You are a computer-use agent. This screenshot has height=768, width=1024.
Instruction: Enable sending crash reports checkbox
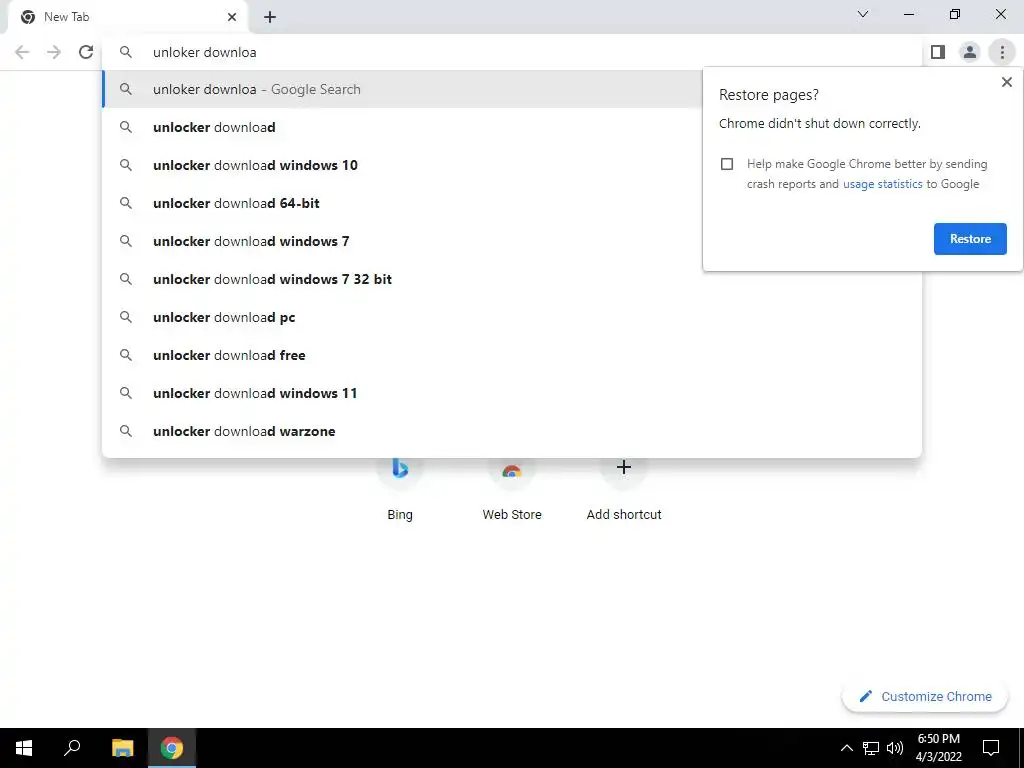727,164
